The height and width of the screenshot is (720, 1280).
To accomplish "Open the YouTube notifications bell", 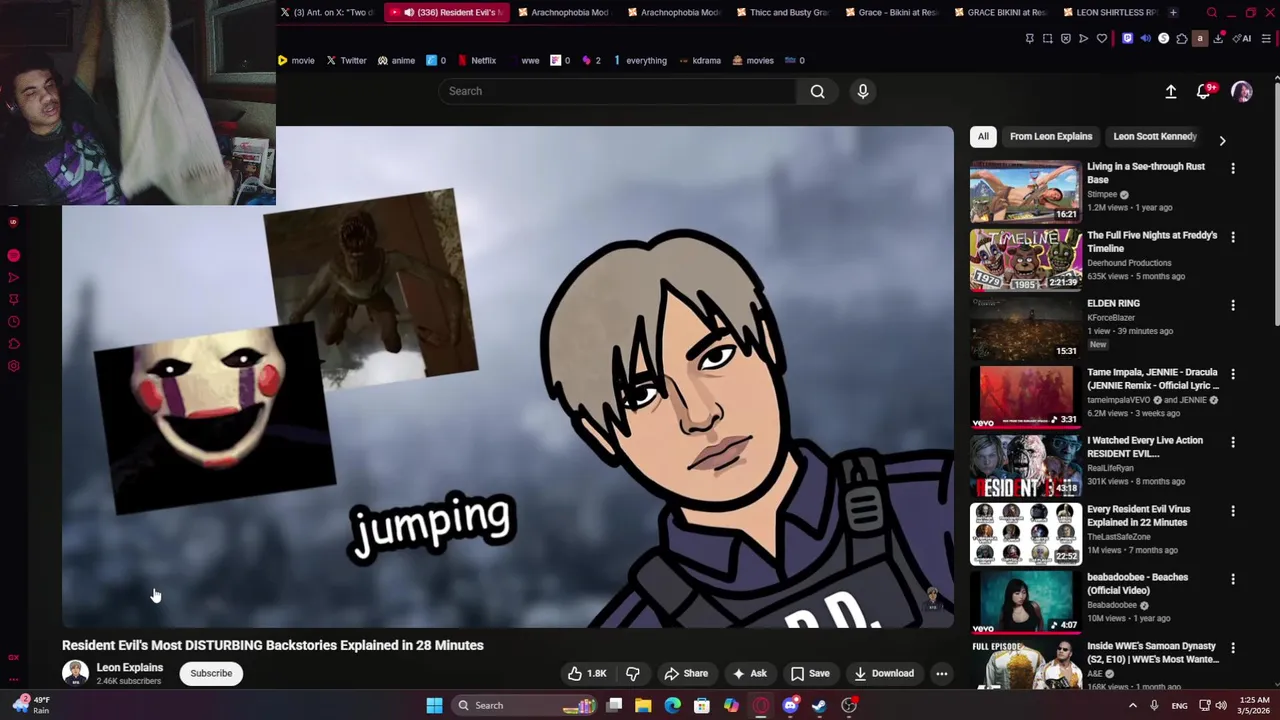I will pos(1205,92).
